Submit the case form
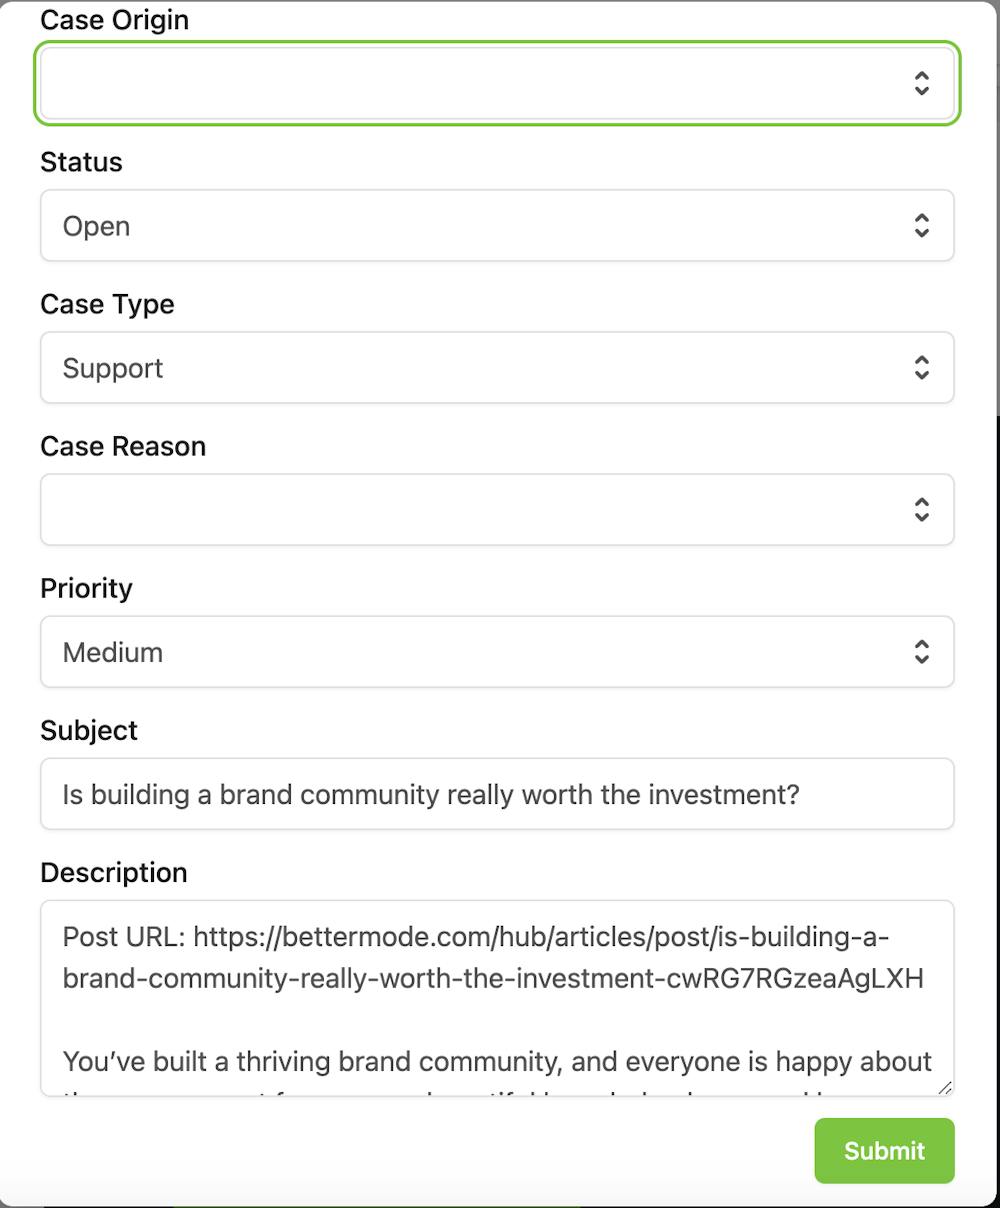1000x1208 pixels. (884, 1151)
